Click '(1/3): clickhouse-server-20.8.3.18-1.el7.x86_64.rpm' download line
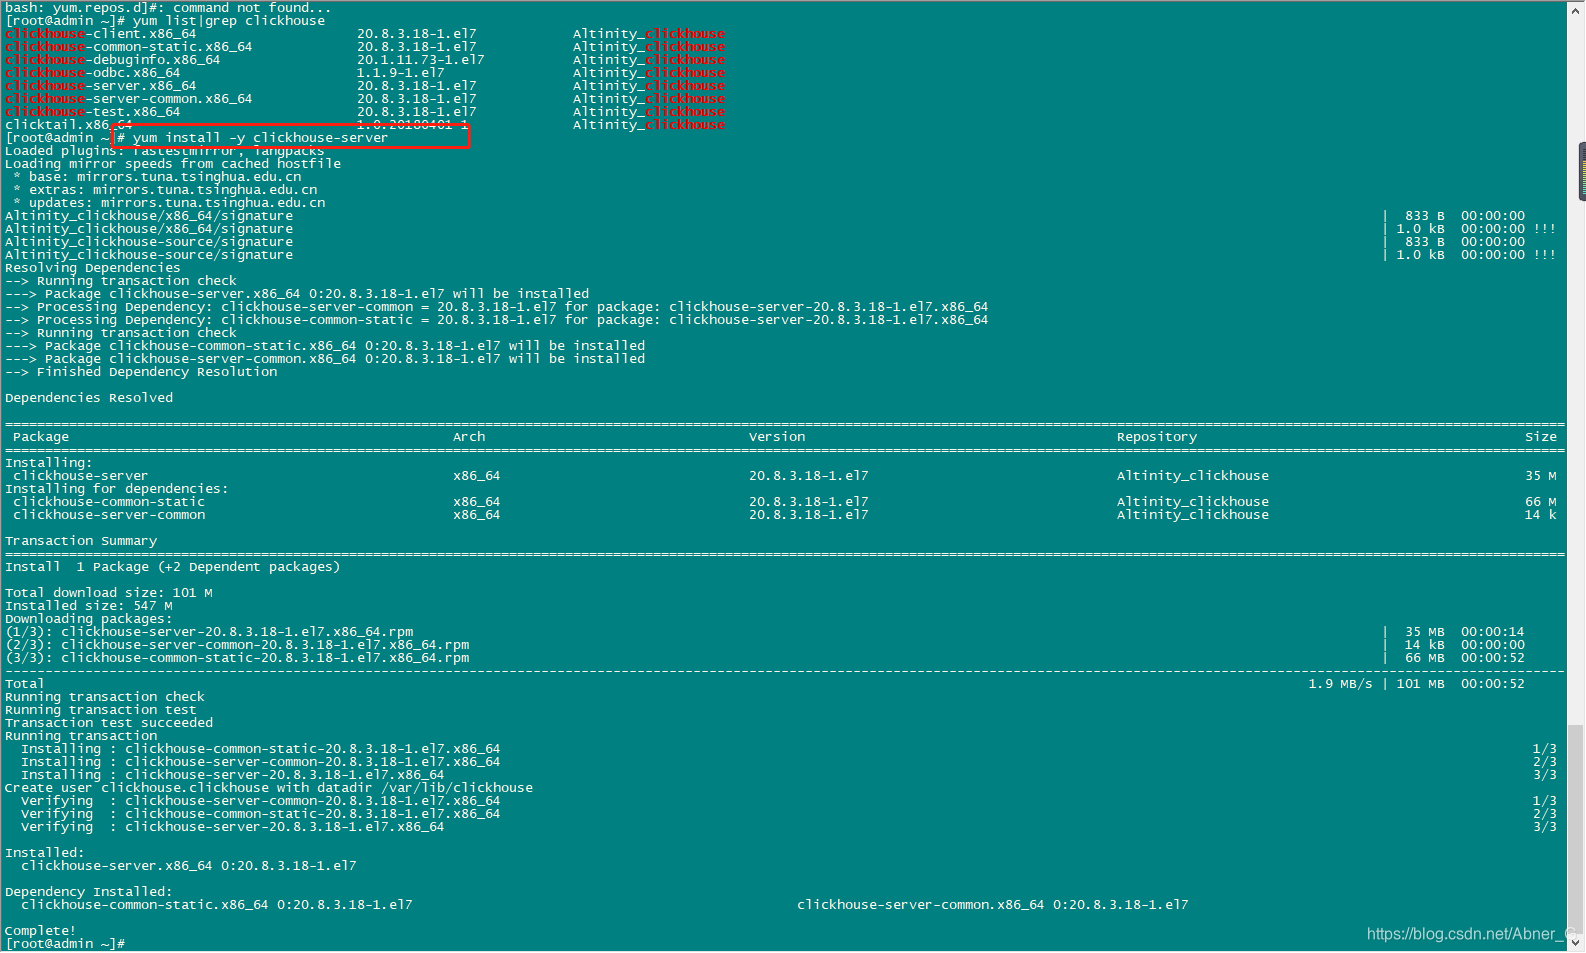Viewport: 1586px width, 953px height. point(209,631)
